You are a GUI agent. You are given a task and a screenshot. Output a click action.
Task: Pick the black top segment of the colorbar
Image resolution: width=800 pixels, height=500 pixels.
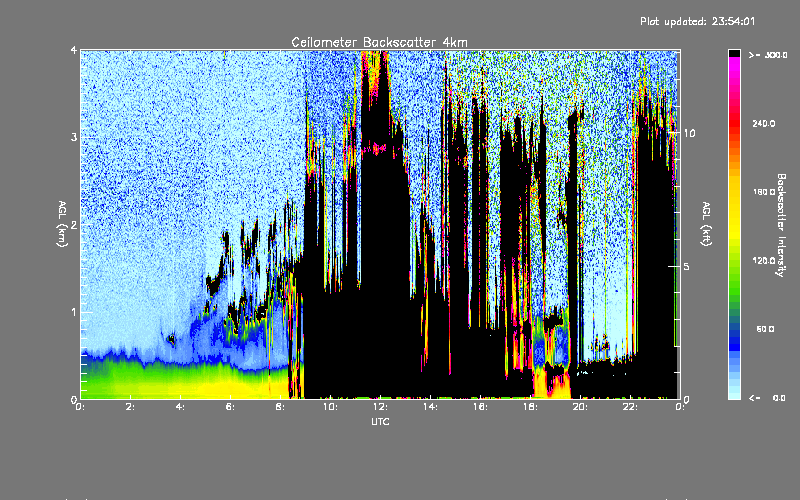734,53
